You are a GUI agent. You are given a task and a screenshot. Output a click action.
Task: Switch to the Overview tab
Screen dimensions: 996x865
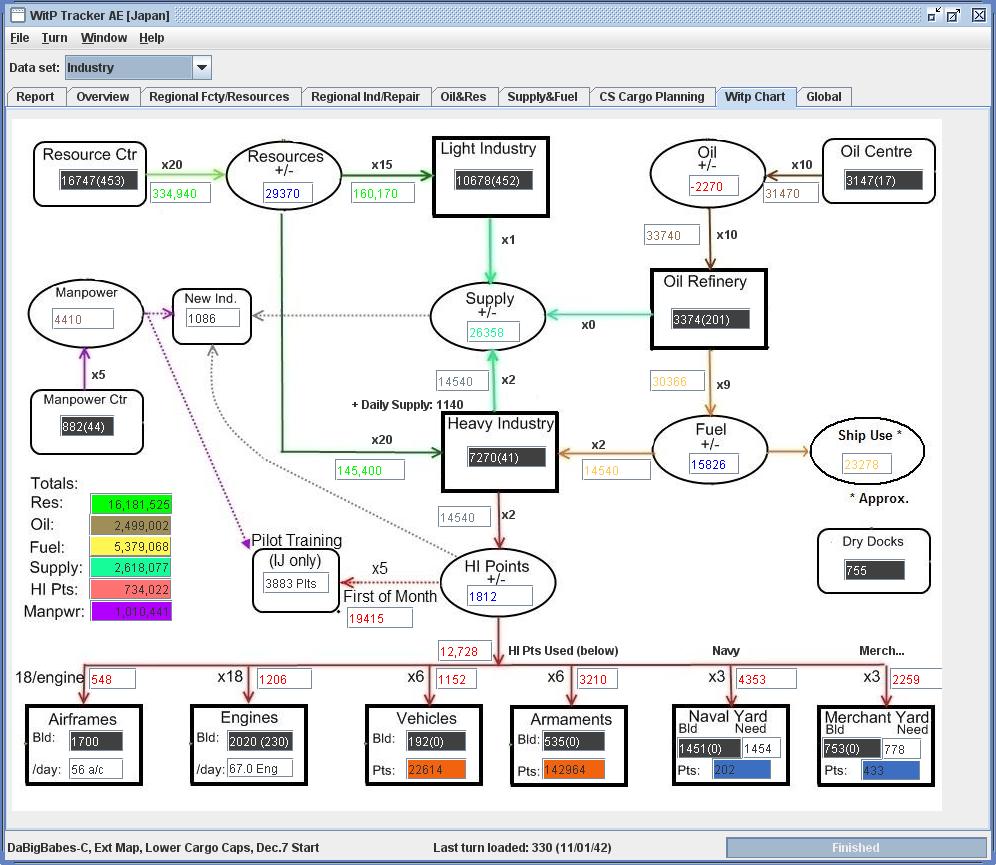pos(102,97)
